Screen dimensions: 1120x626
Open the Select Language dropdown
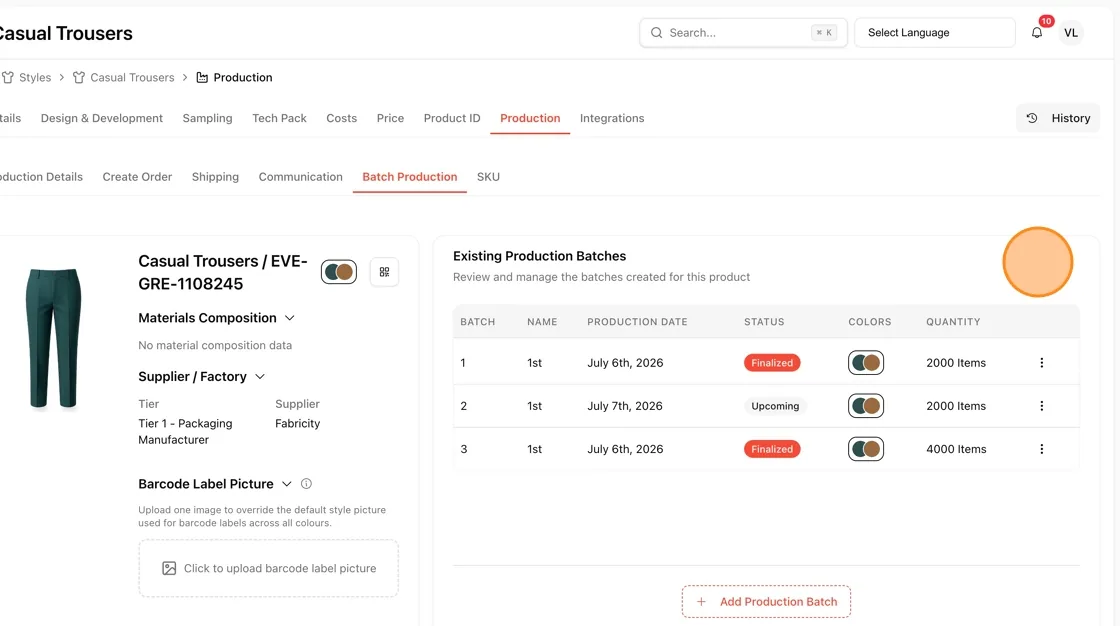point(934,33)
